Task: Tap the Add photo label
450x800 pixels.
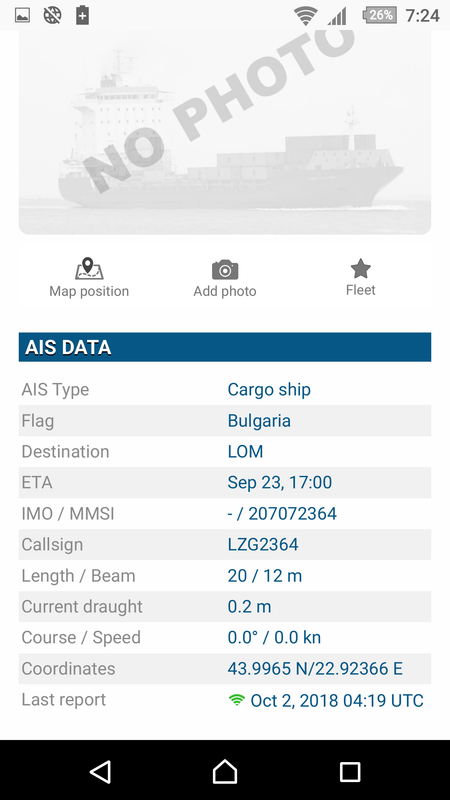Action: coord(225,291)
